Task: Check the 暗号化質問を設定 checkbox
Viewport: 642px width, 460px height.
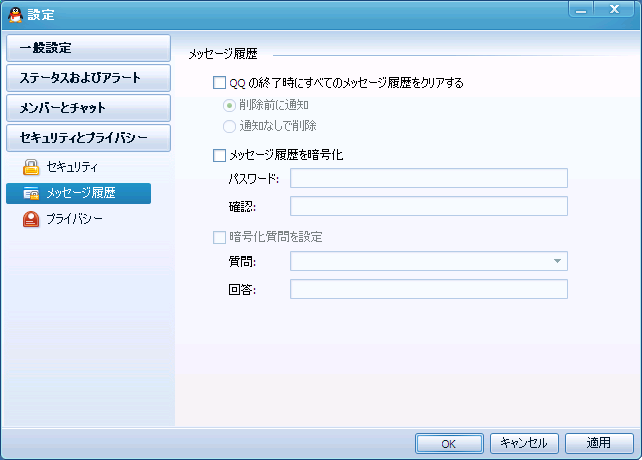Action: pos(219,237)
